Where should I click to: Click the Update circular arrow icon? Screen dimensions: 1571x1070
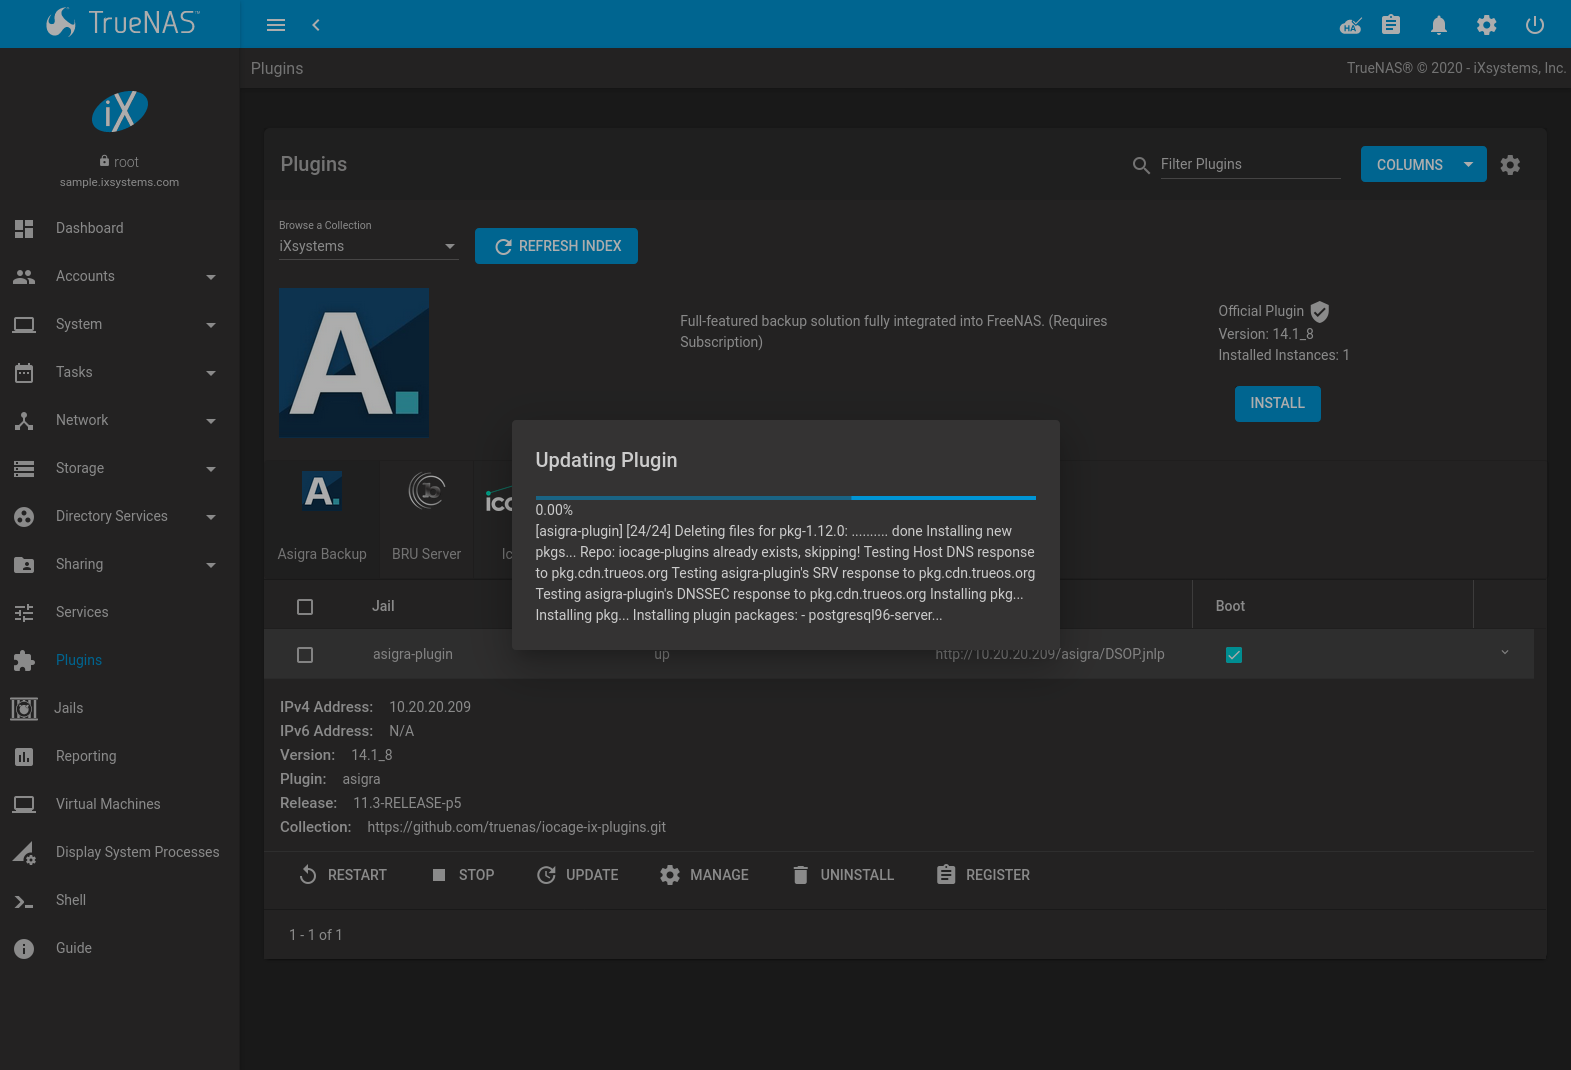[546, 875]
